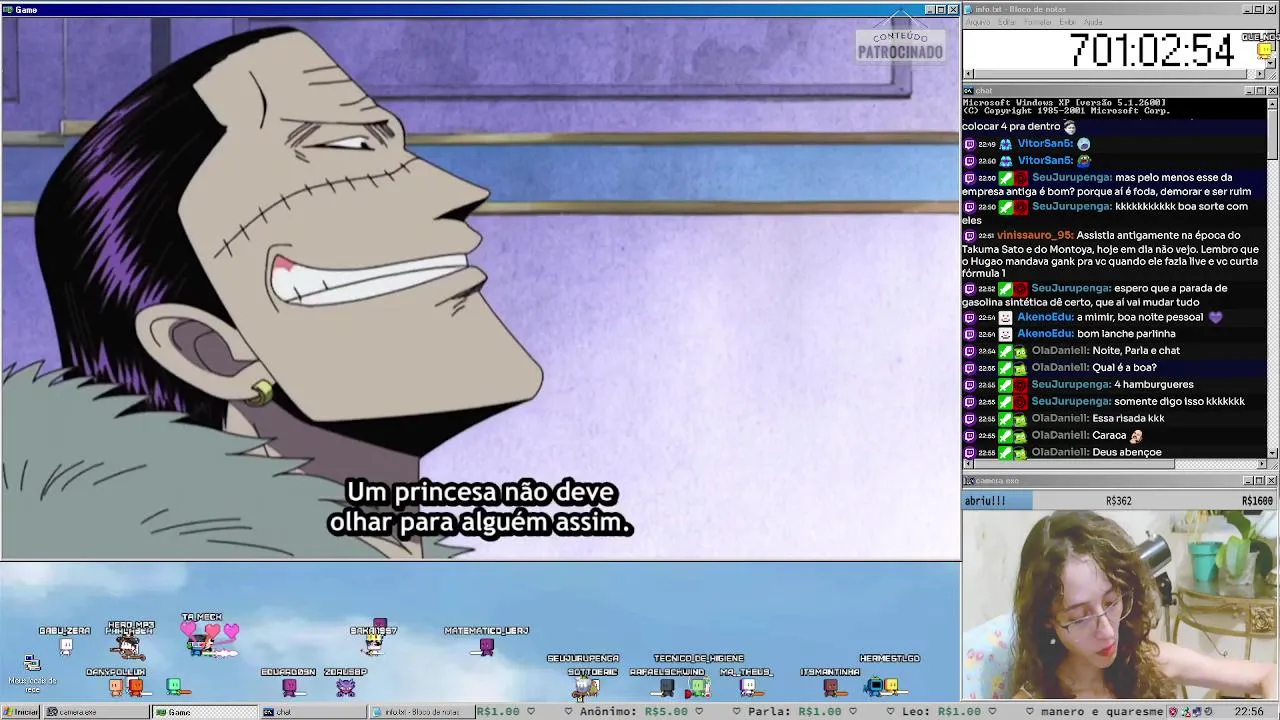Click the 'Parla: R$1.00' ticker entry
This screenshot has width=1280, height=720.
click(795, 712)
